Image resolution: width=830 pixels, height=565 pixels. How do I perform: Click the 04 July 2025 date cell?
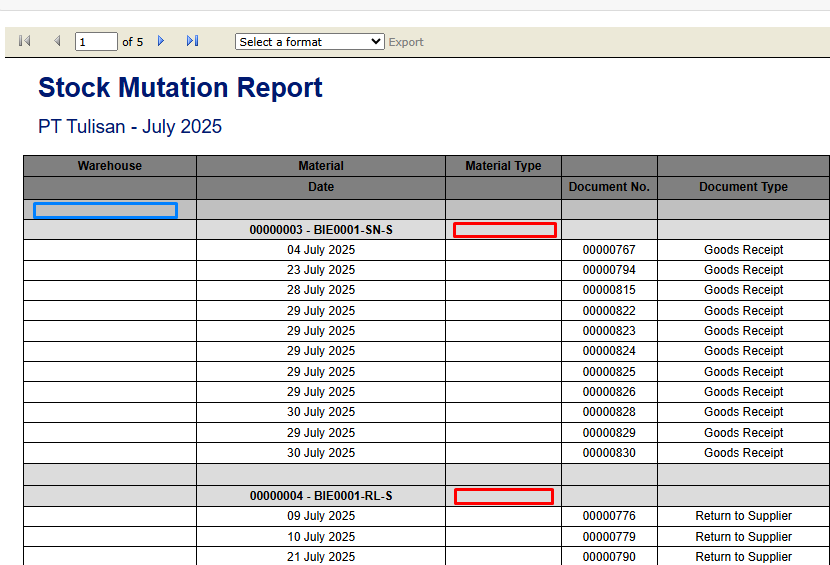coord(321,250)
